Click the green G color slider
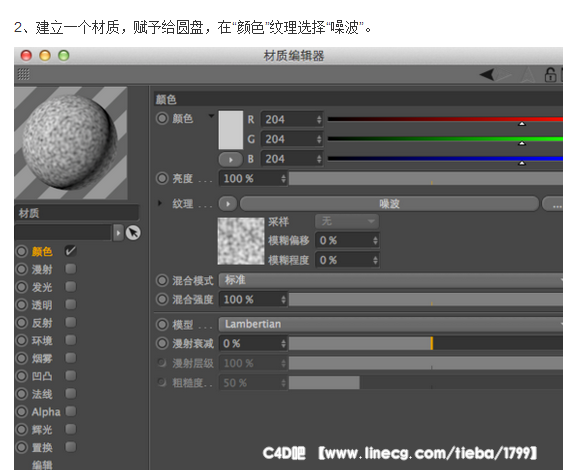The width and height of the screenshot is (563, 470). [445, 139]
